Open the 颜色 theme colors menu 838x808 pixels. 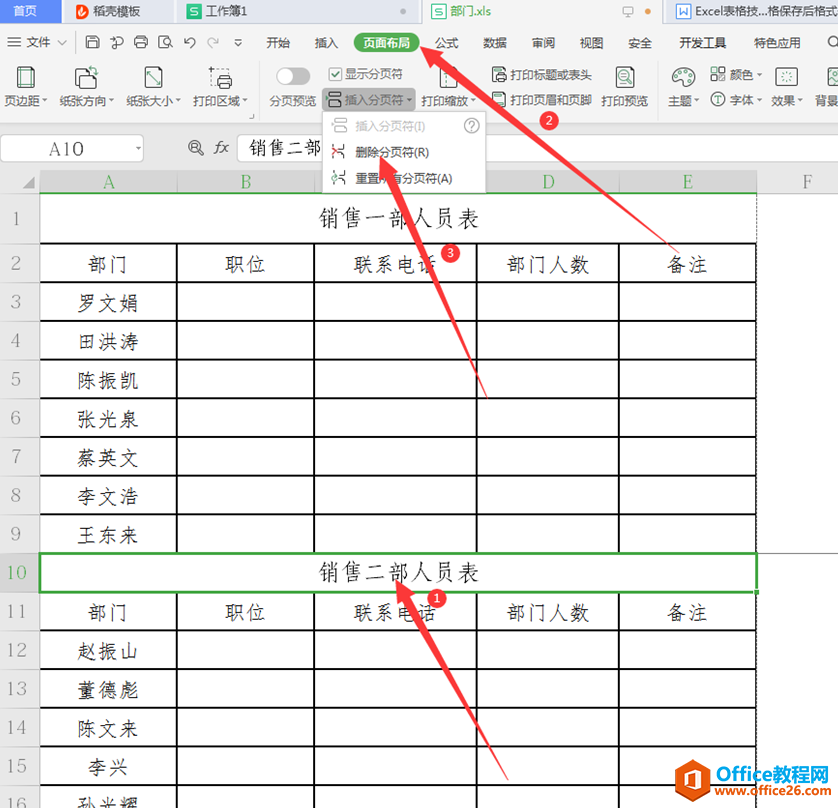[736, 74]
